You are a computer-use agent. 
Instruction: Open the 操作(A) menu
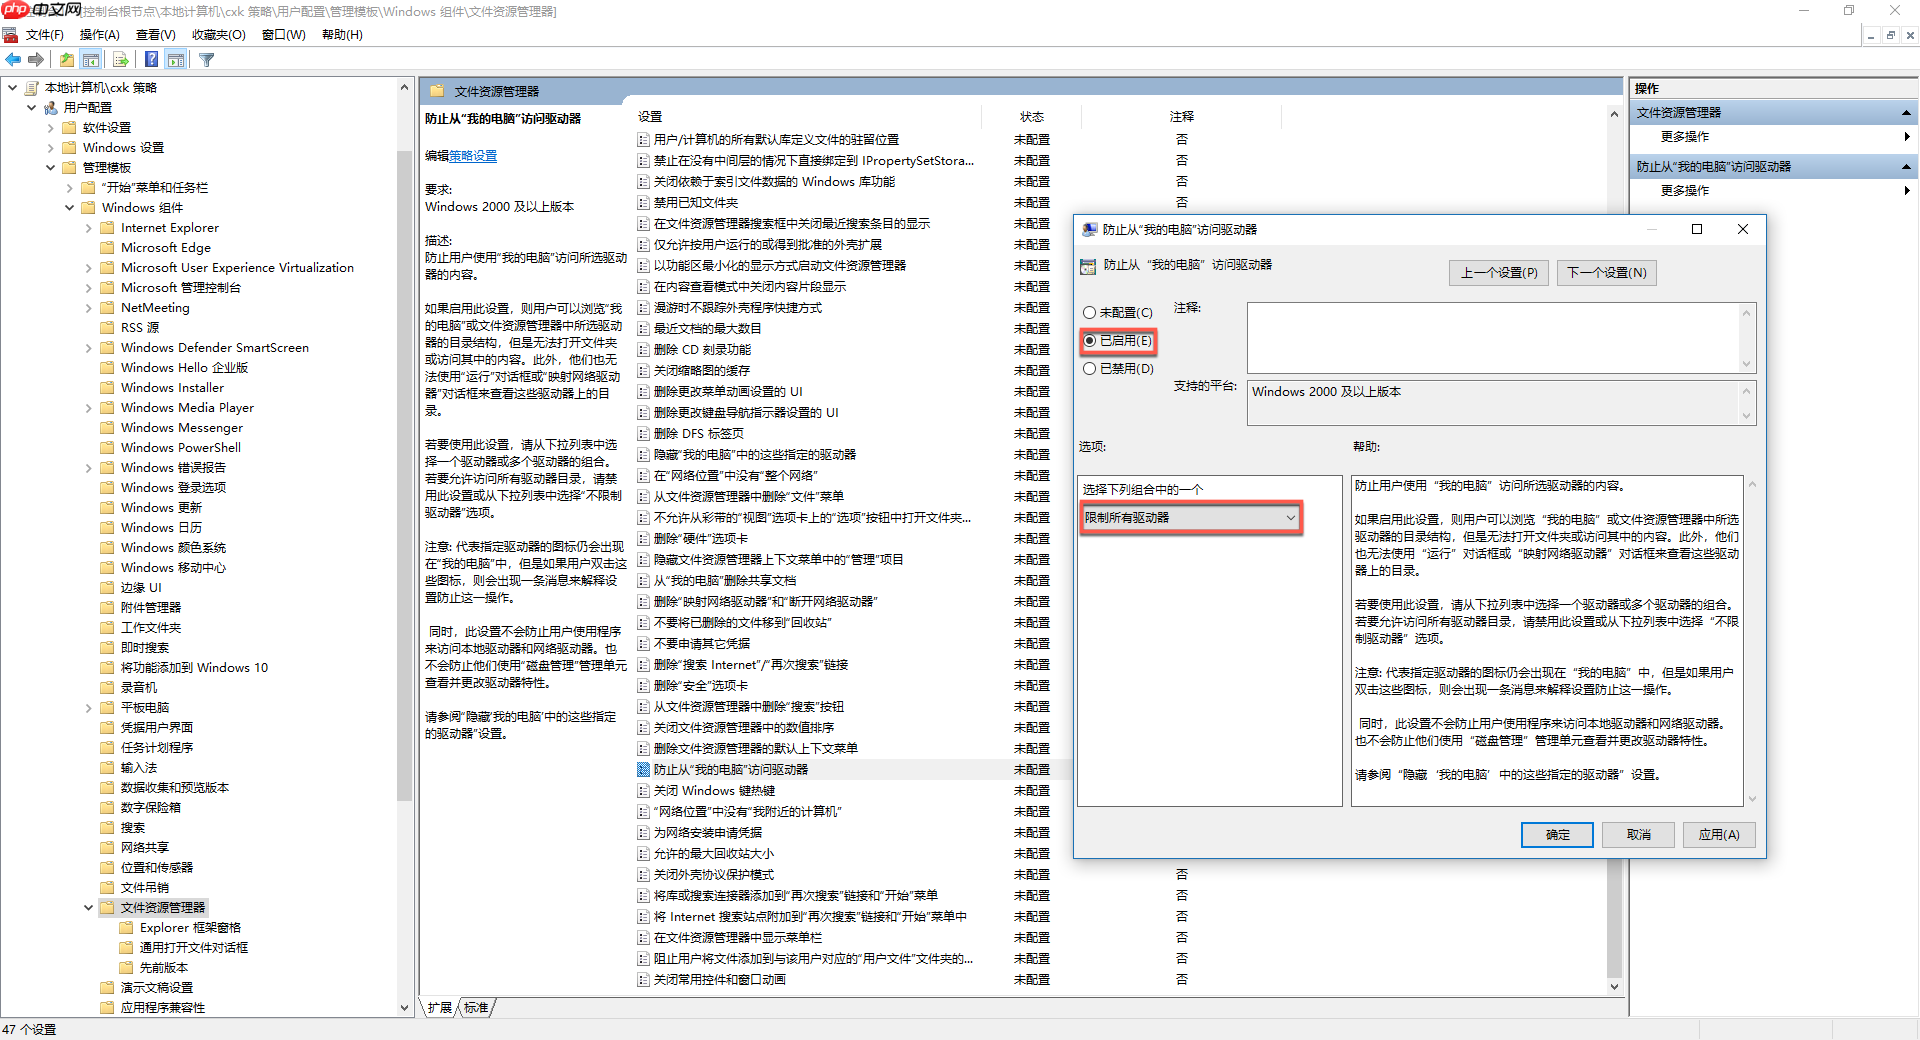click(99, 35)
